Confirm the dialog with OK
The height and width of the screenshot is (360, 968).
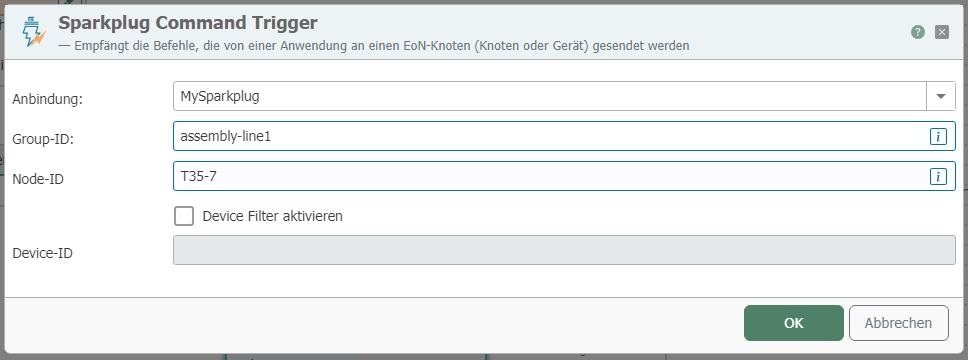[793, 323]
